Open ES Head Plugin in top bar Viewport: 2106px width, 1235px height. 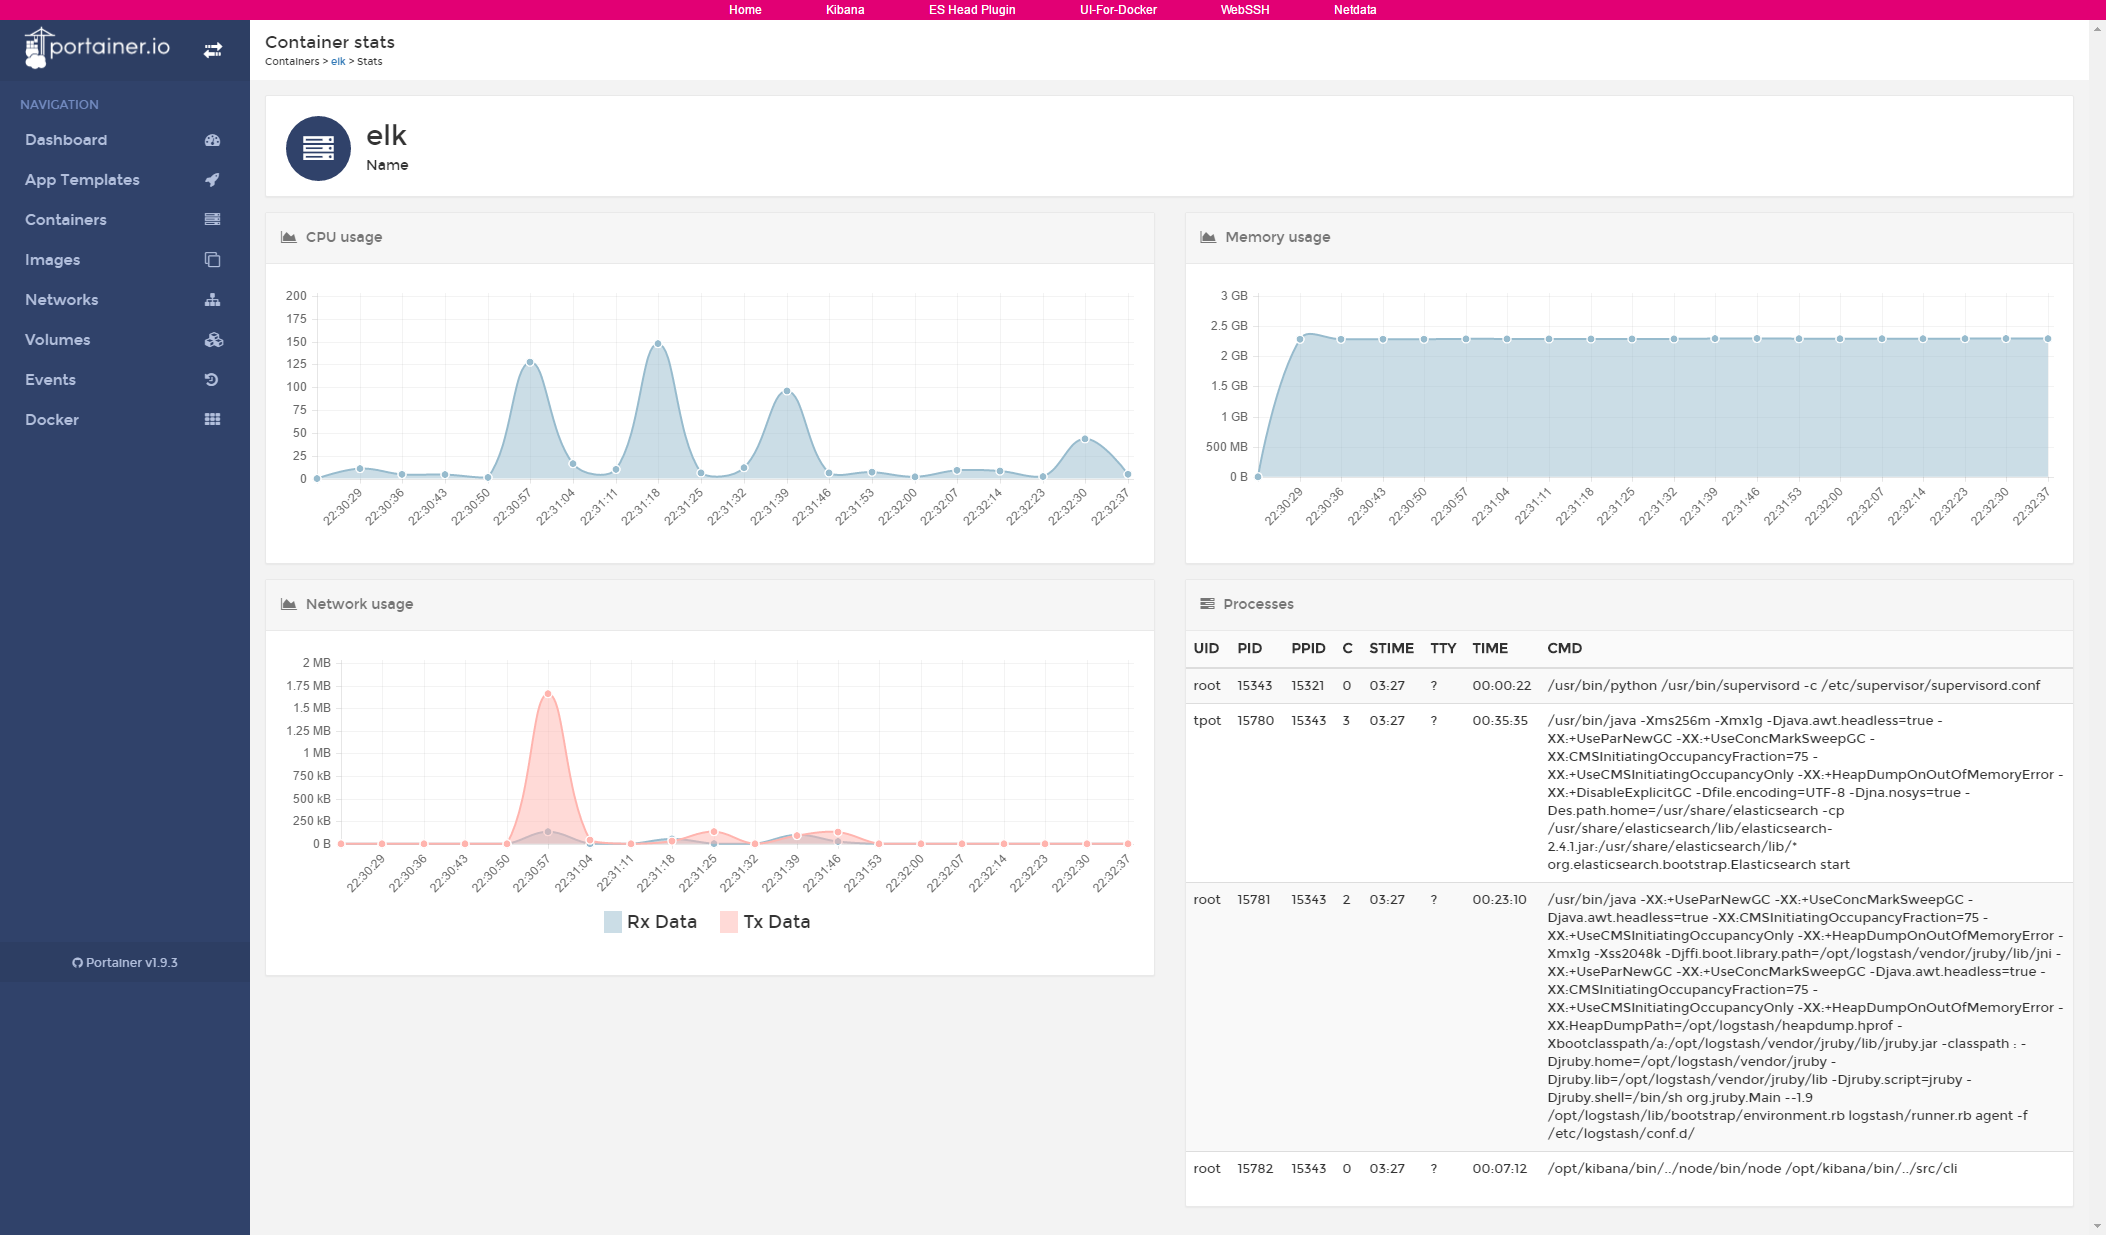(971, 10)
